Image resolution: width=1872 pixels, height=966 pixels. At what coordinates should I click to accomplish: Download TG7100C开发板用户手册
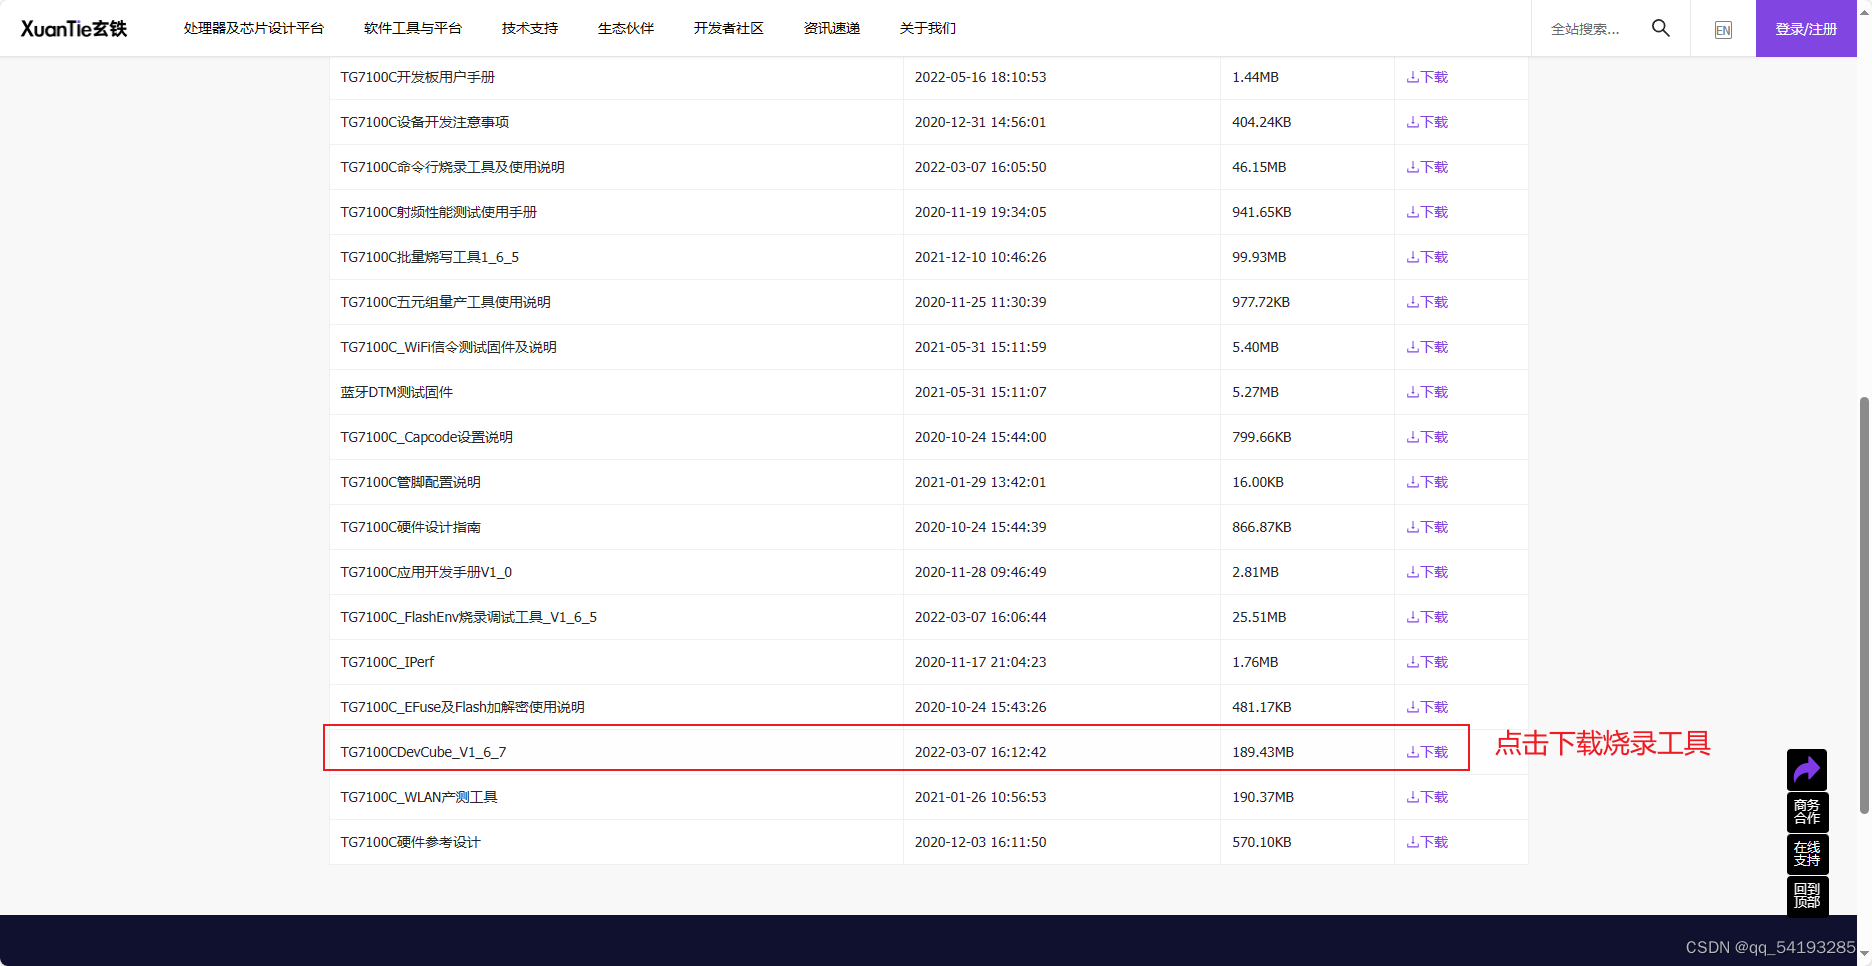pos(1427,77)
